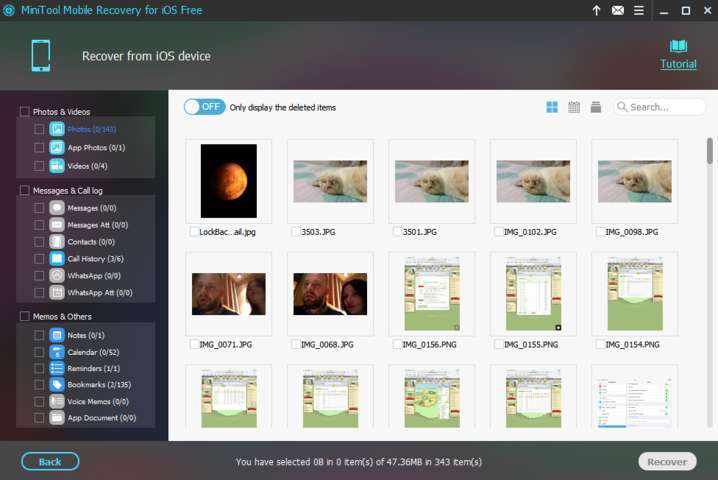Image resolution: width=718 pixels, height=480 pixels.
Task: Tick the Call History (3/6) checkbox
Action: [x=39, y=259]
